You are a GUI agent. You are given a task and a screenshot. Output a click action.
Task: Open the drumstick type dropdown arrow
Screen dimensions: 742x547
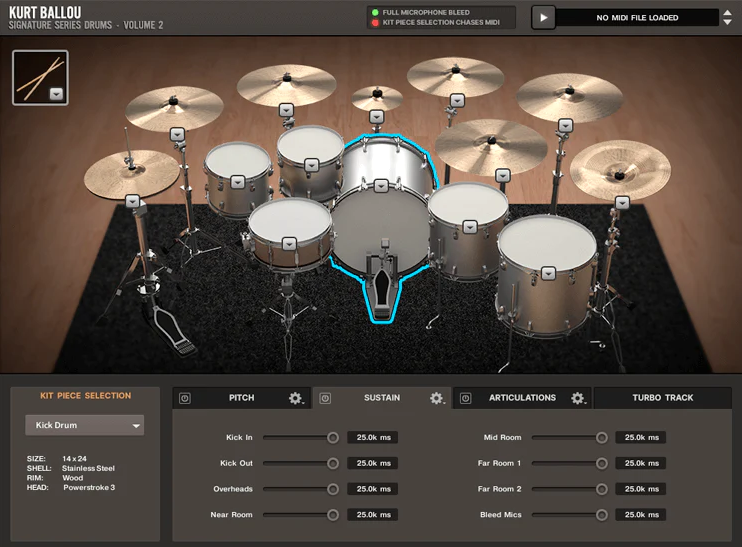point(56,94)
